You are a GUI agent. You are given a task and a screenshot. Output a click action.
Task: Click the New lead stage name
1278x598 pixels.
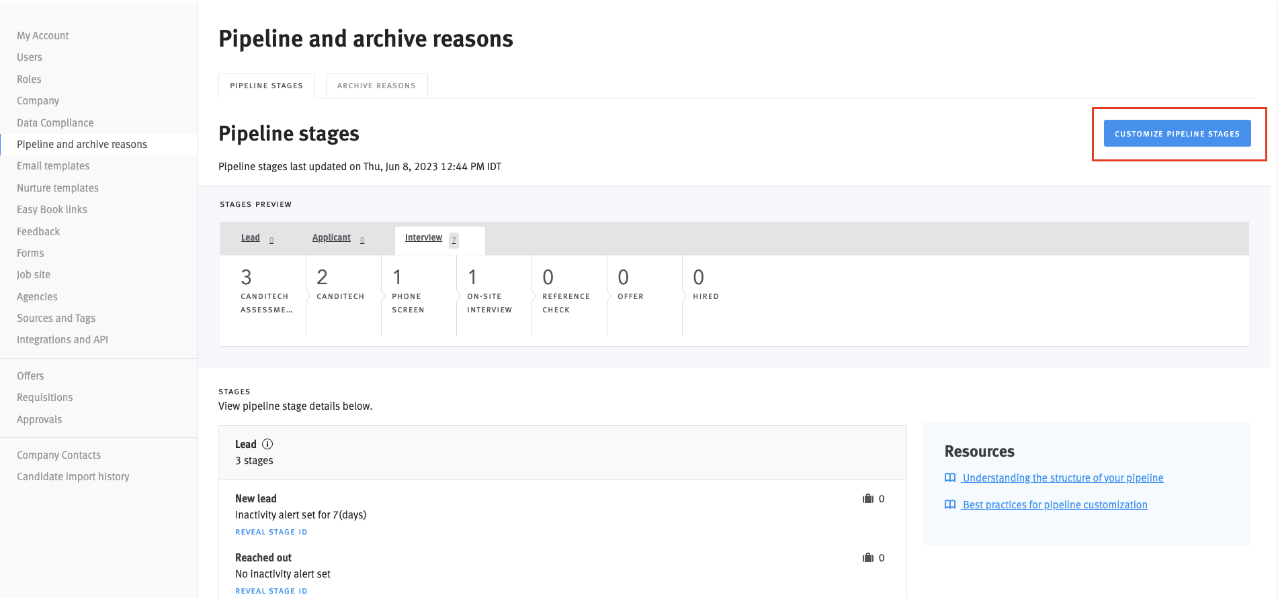click(x=256, y=498)
